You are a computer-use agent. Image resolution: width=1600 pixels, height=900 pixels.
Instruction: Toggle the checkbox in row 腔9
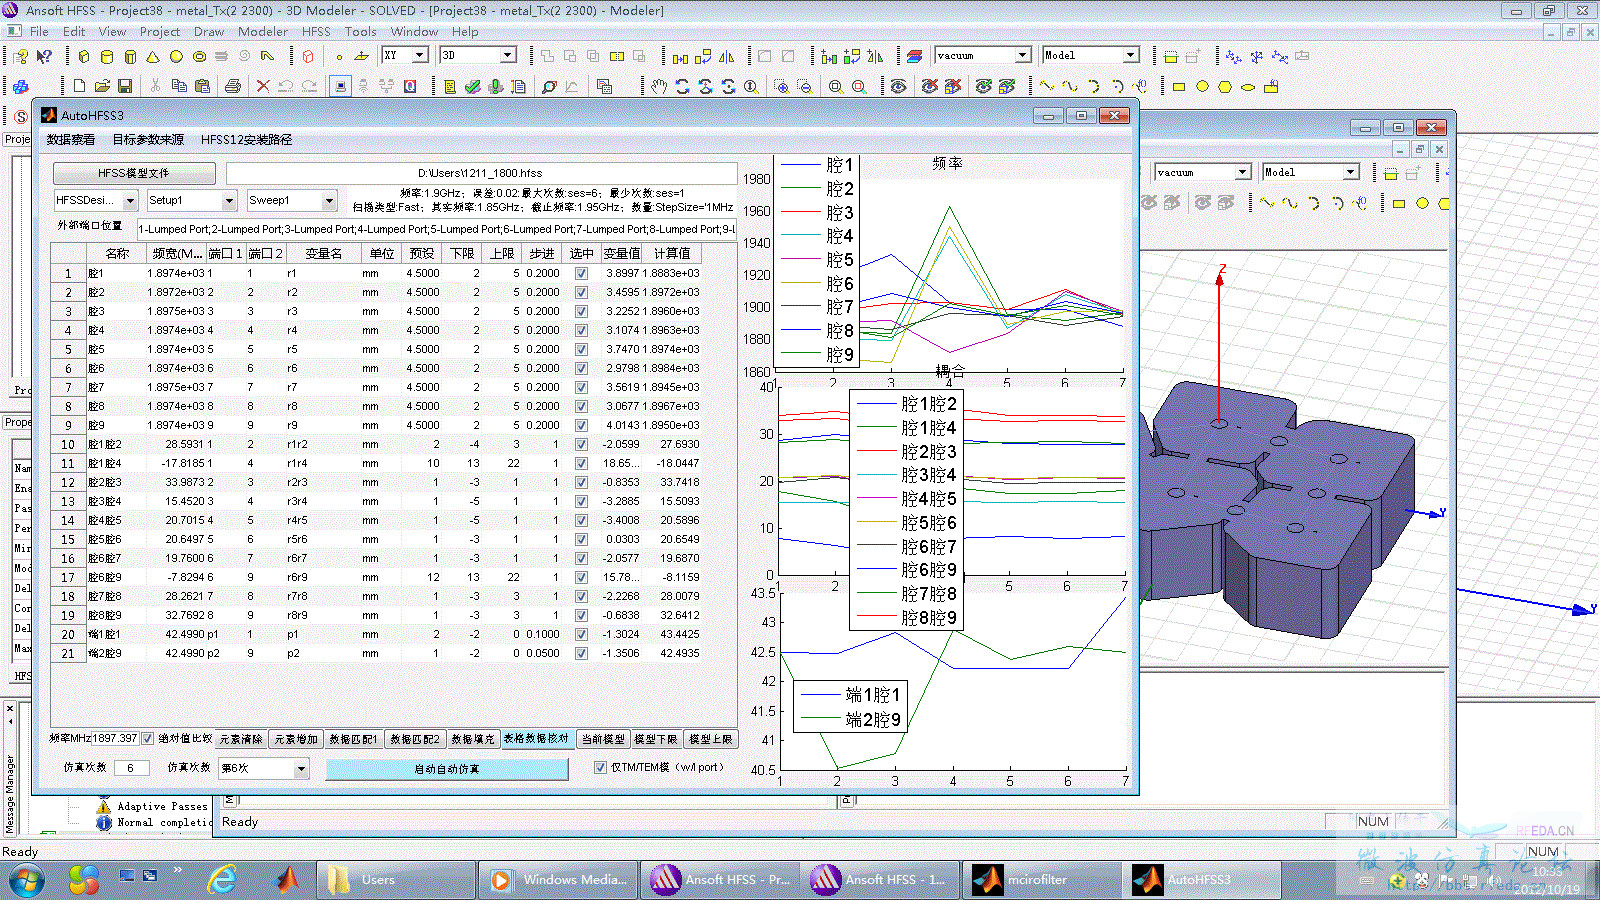(x=581, y=425)
